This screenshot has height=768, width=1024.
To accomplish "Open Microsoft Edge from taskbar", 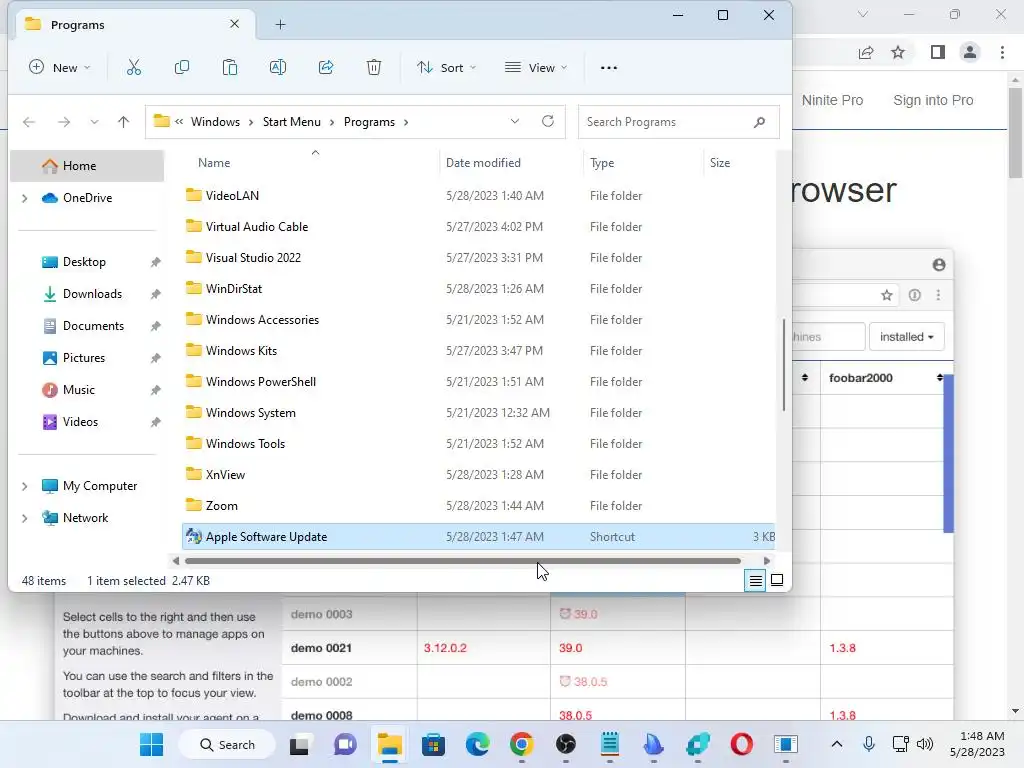I will 477,744.
